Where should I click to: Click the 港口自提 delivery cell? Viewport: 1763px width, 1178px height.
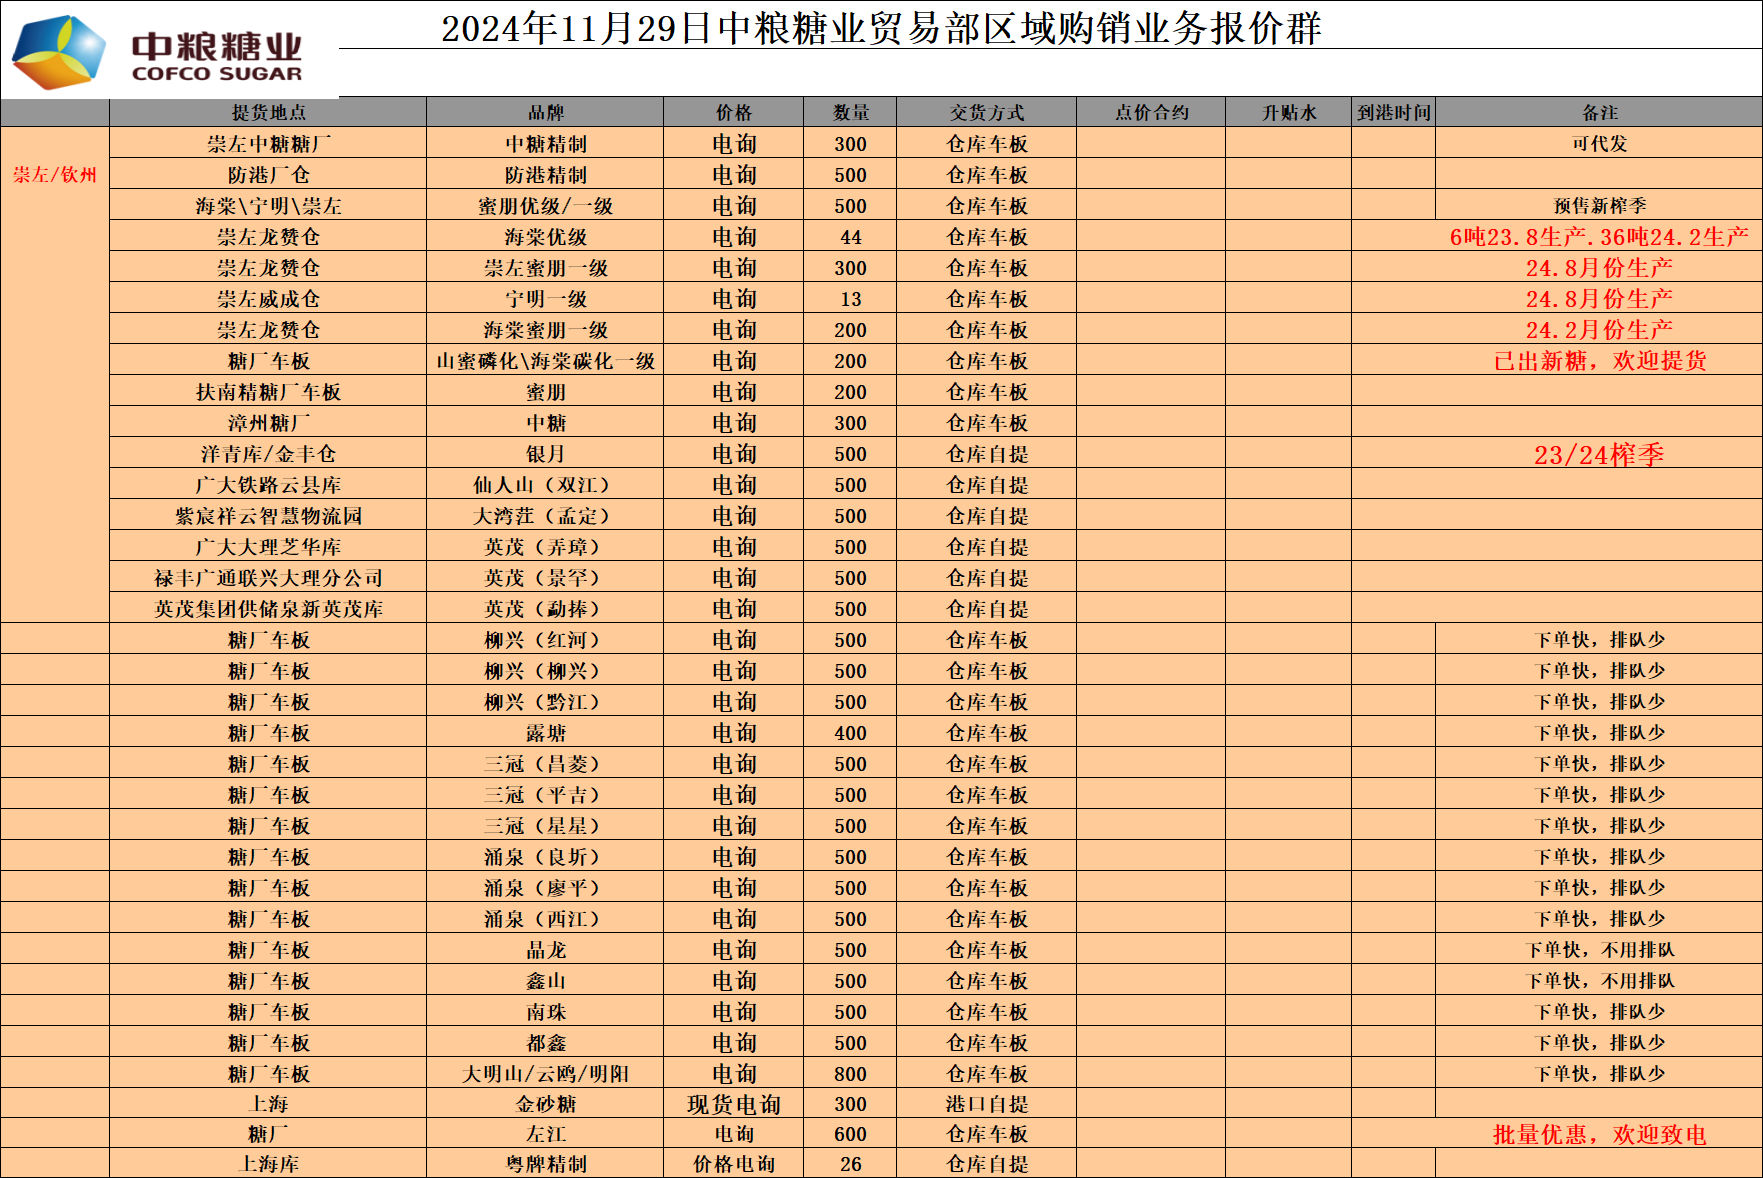pos(986,1104)
